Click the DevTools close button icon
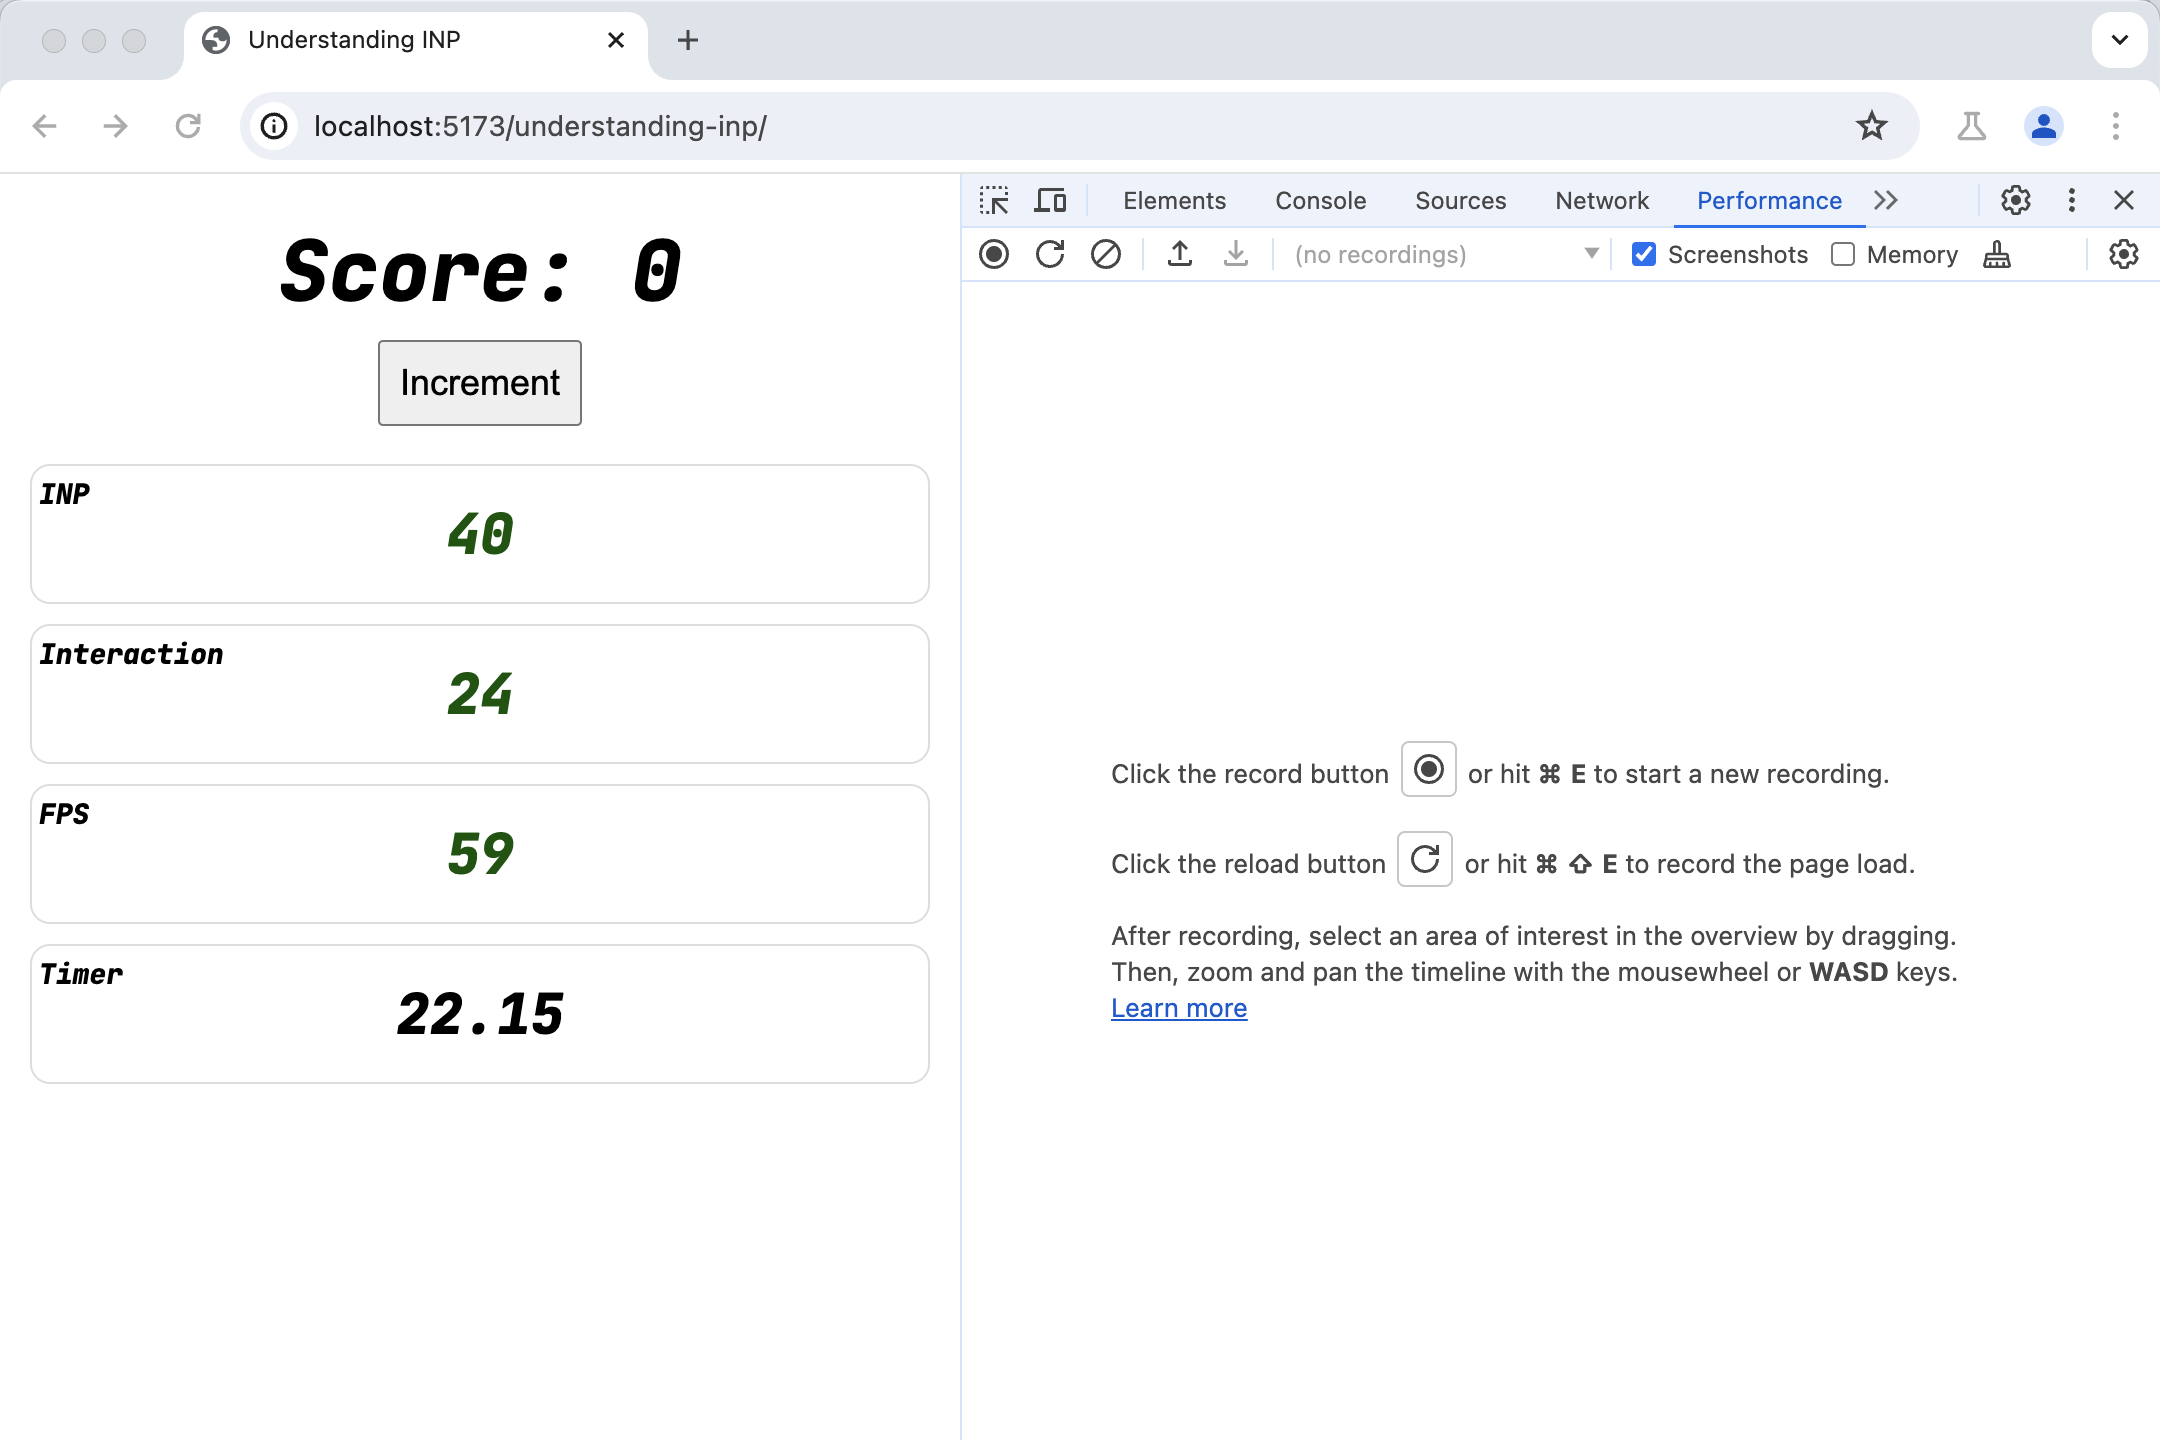 [2125, 201]
